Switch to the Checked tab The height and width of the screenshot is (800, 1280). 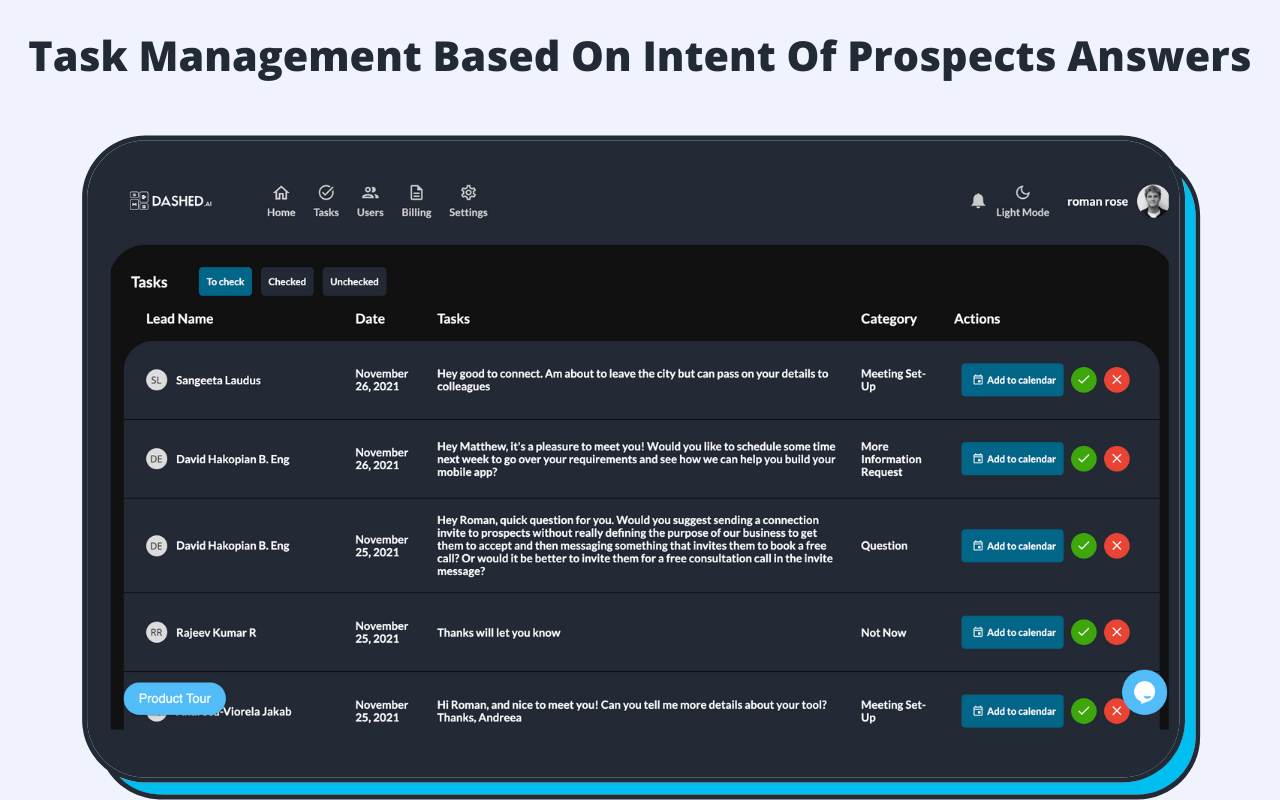coord(287,282)
